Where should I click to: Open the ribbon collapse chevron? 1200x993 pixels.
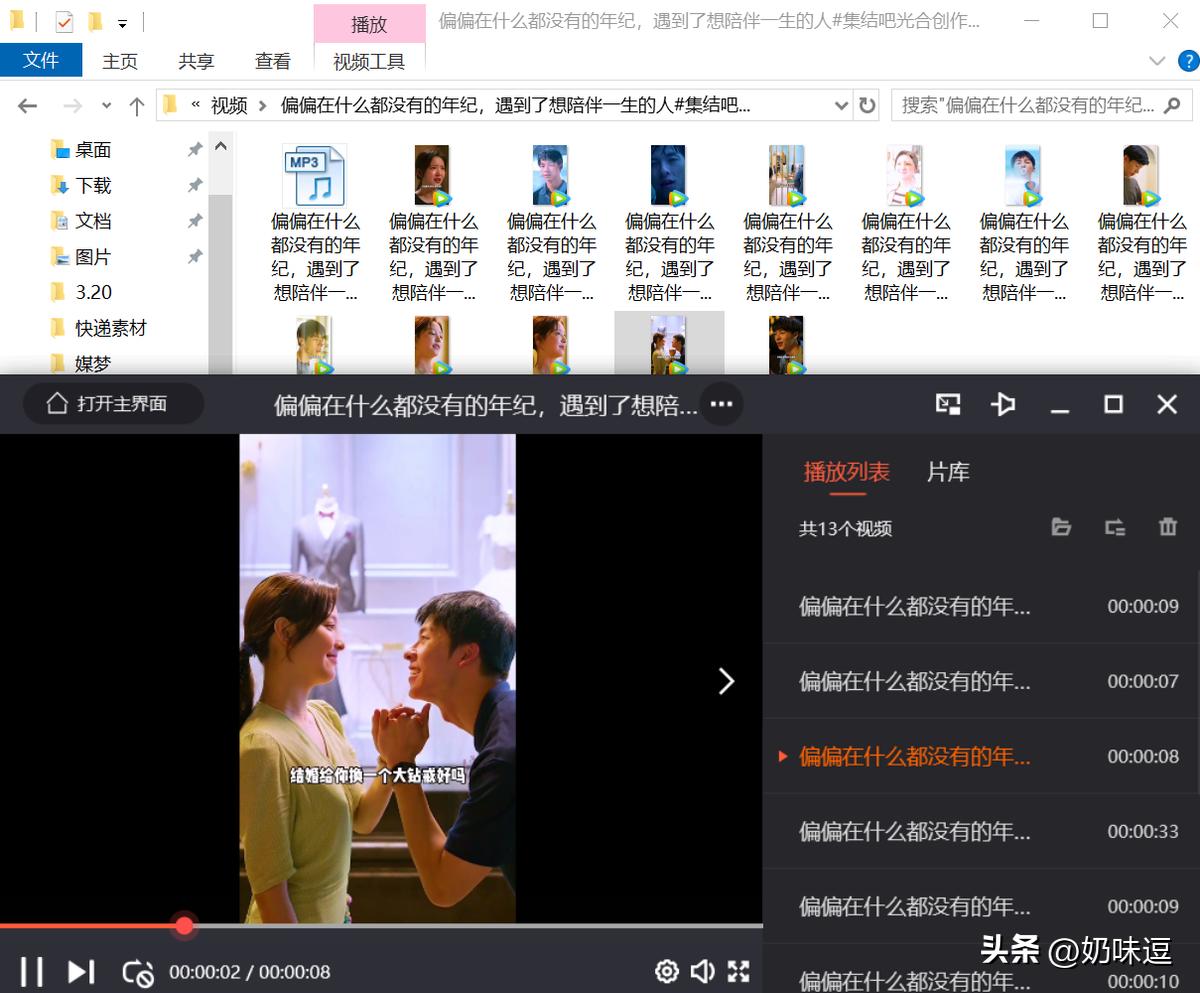(1155, 60)
